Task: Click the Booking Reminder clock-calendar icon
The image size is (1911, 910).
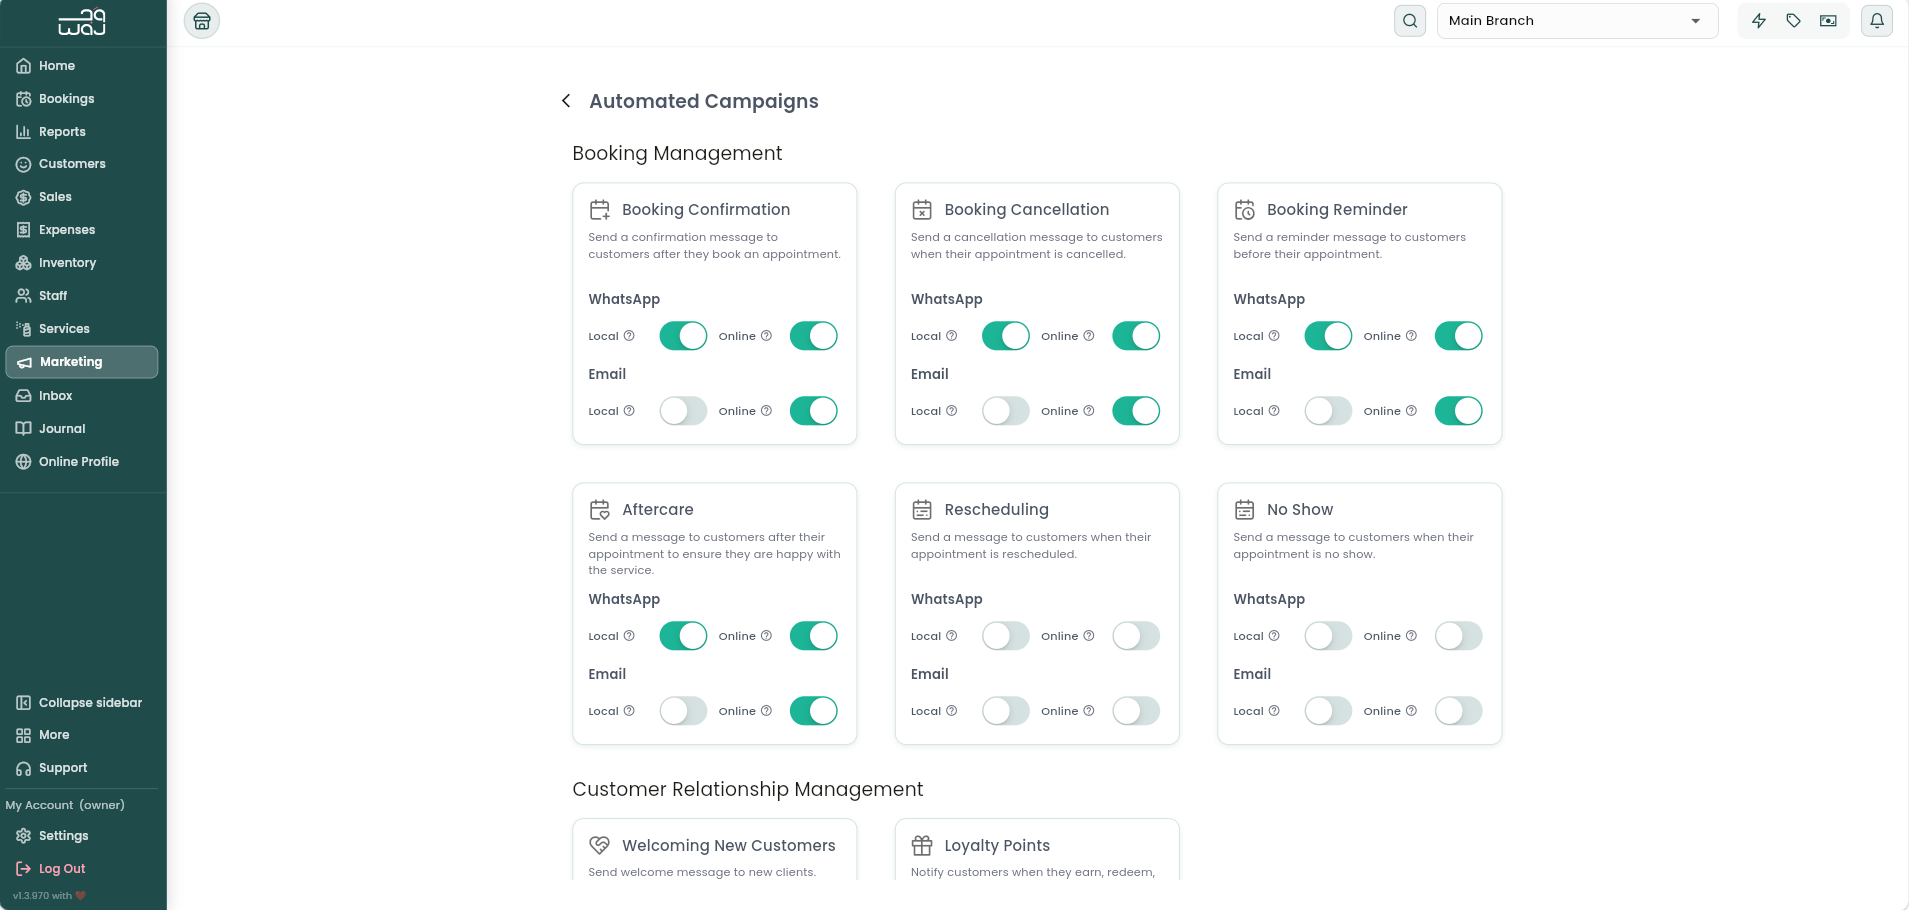Action: (1245, 210)
